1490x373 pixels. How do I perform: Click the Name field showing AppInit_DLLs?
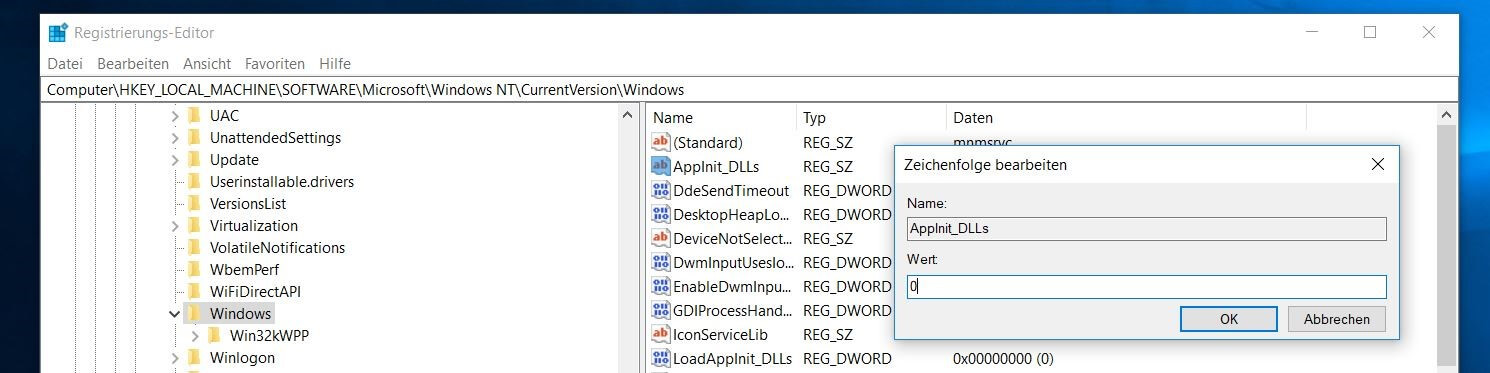pos(1146,229)
